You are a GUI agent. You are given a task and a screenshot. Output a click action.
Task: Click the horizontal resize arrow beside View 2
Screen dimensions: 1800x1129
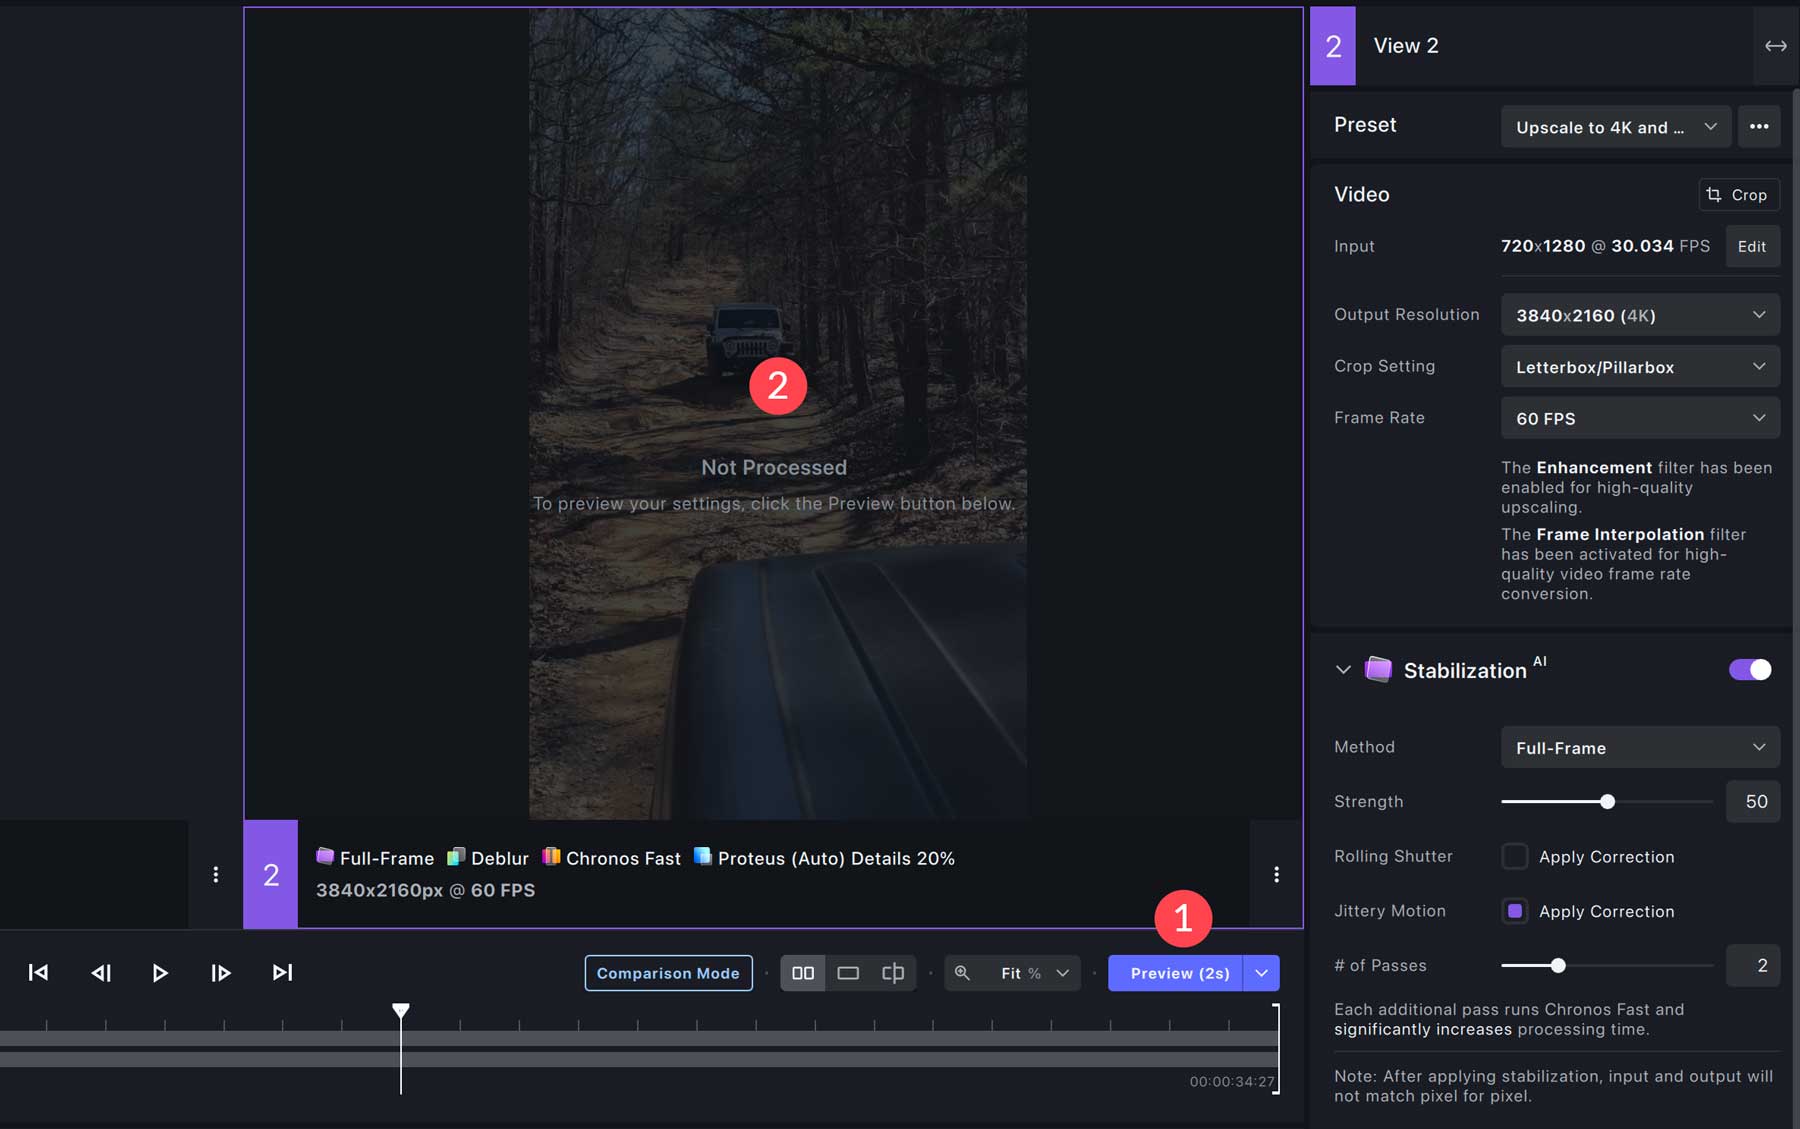(1777, 45)
